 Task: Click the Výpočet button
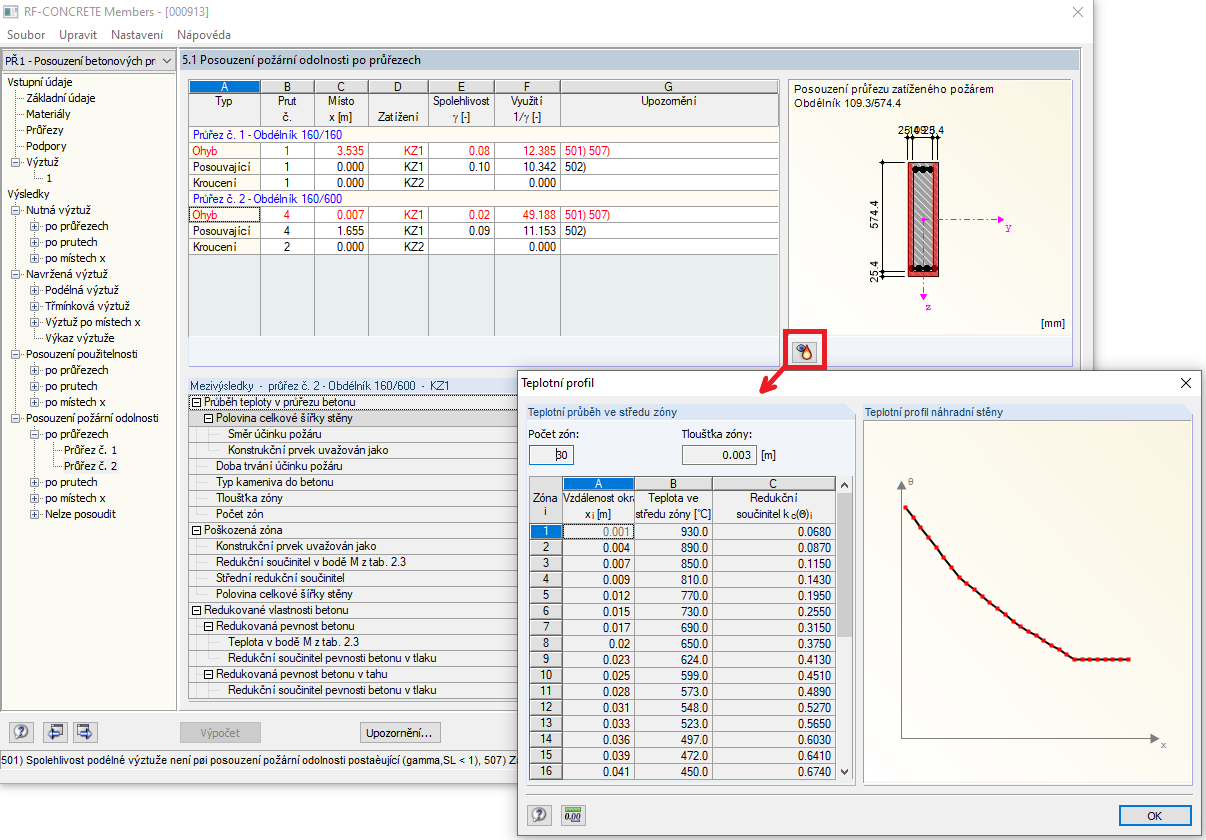(x=222, y=733)
